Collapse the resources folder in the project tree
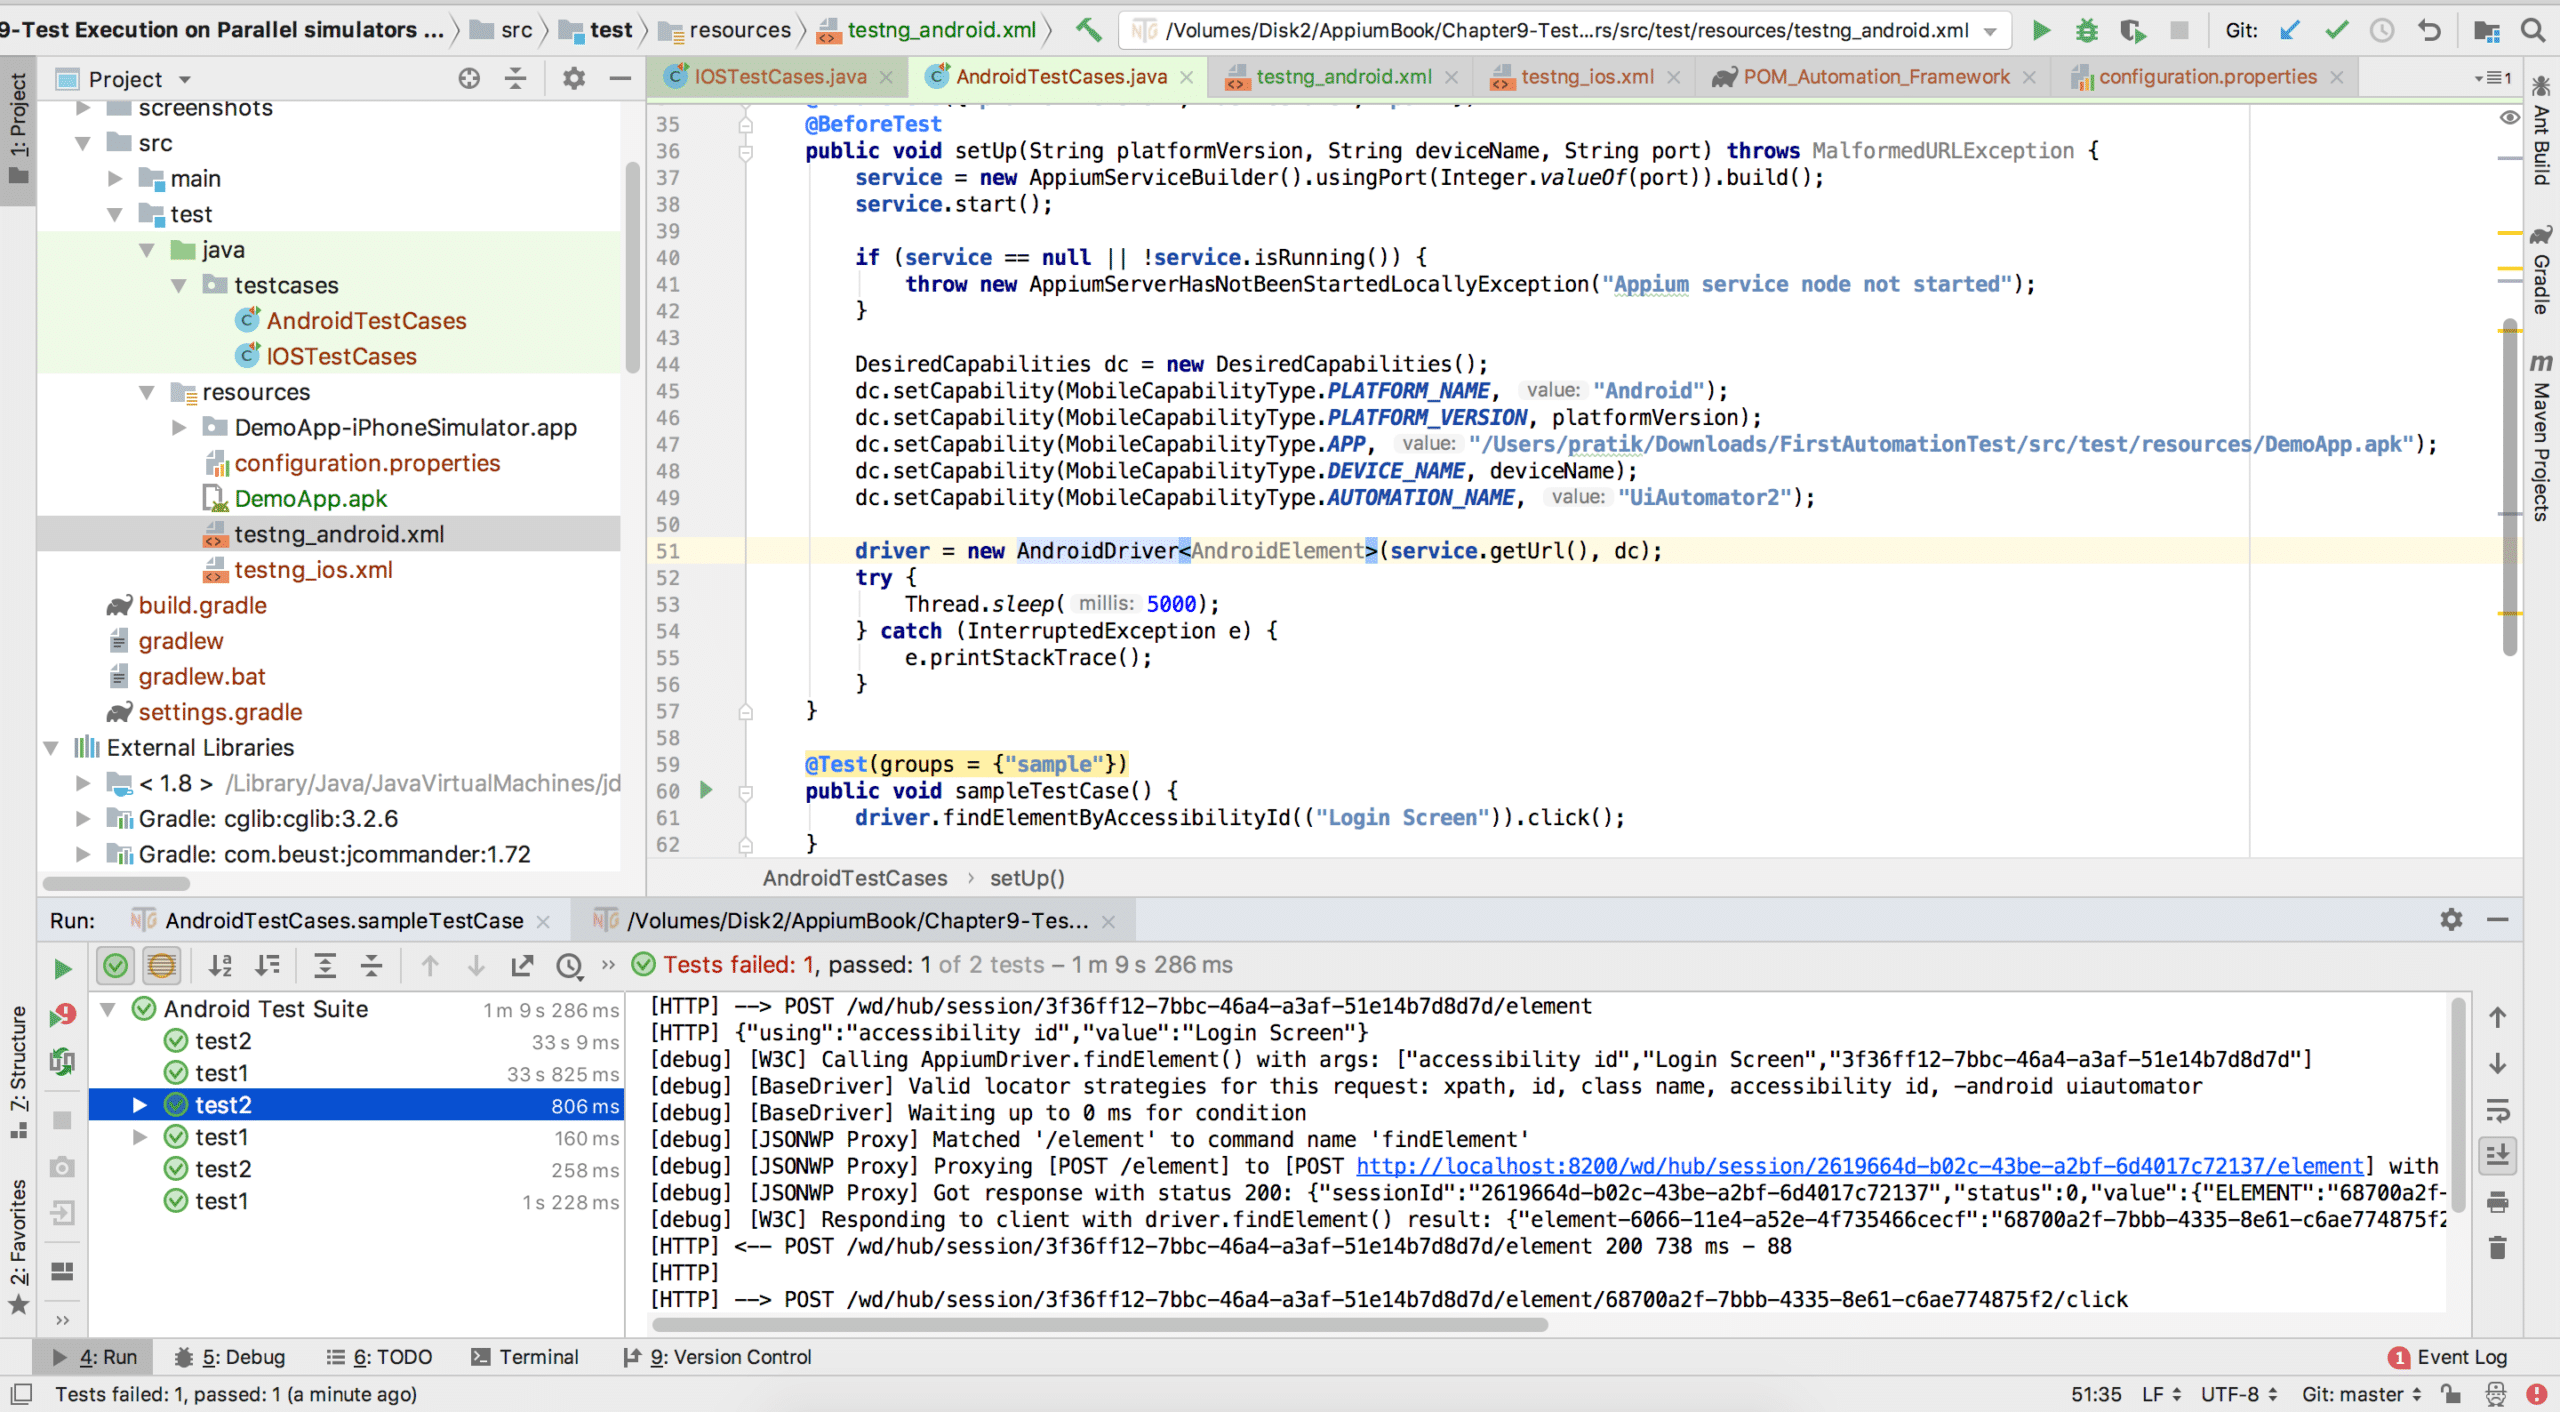The width and height of the screenshot is (2560, 1412). coord(148,392)
